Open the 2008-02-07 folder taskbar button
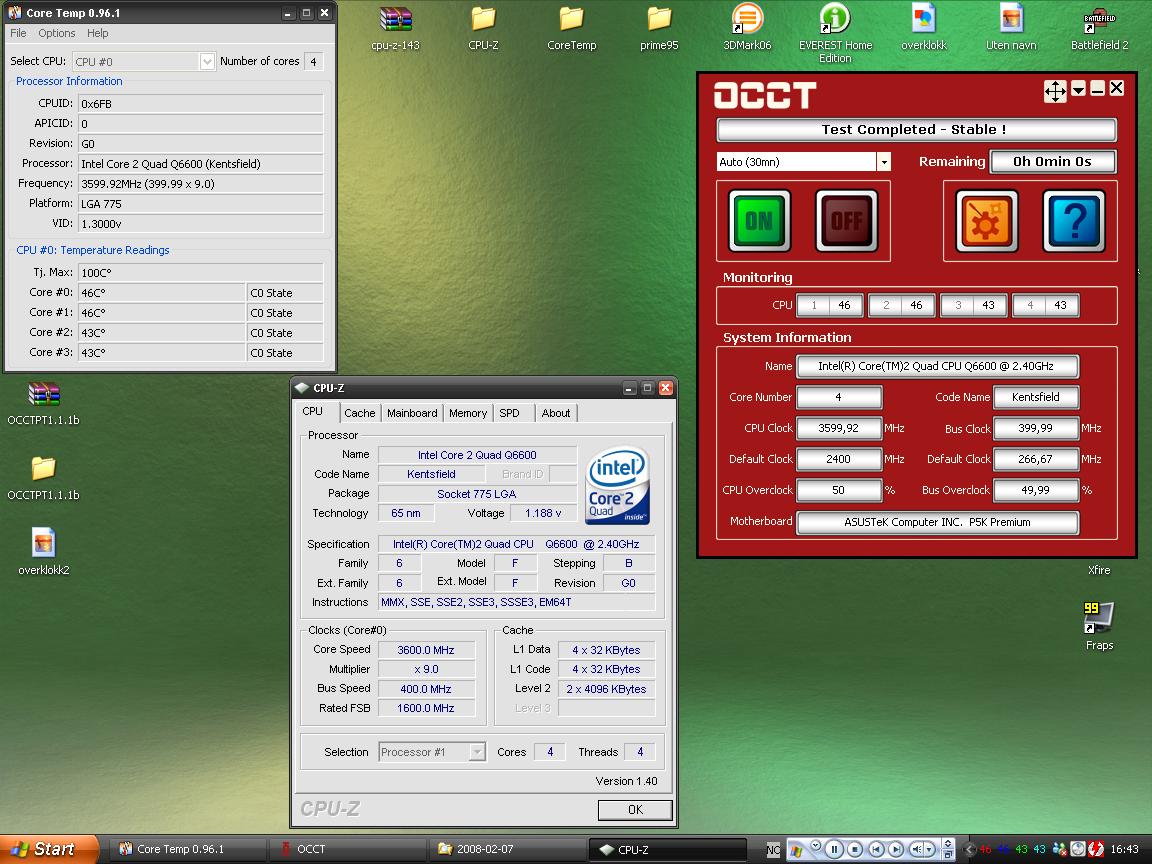 click(x=507, y=849)
